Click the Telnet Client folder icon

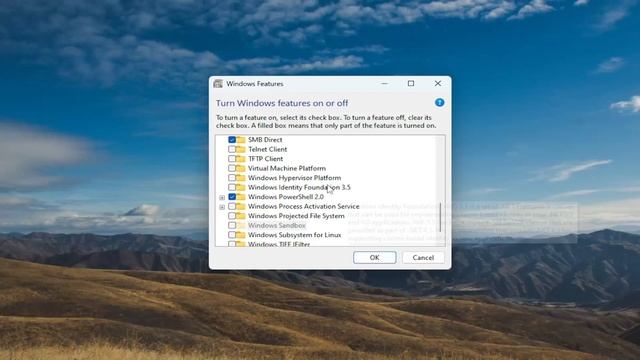point(241,149)
